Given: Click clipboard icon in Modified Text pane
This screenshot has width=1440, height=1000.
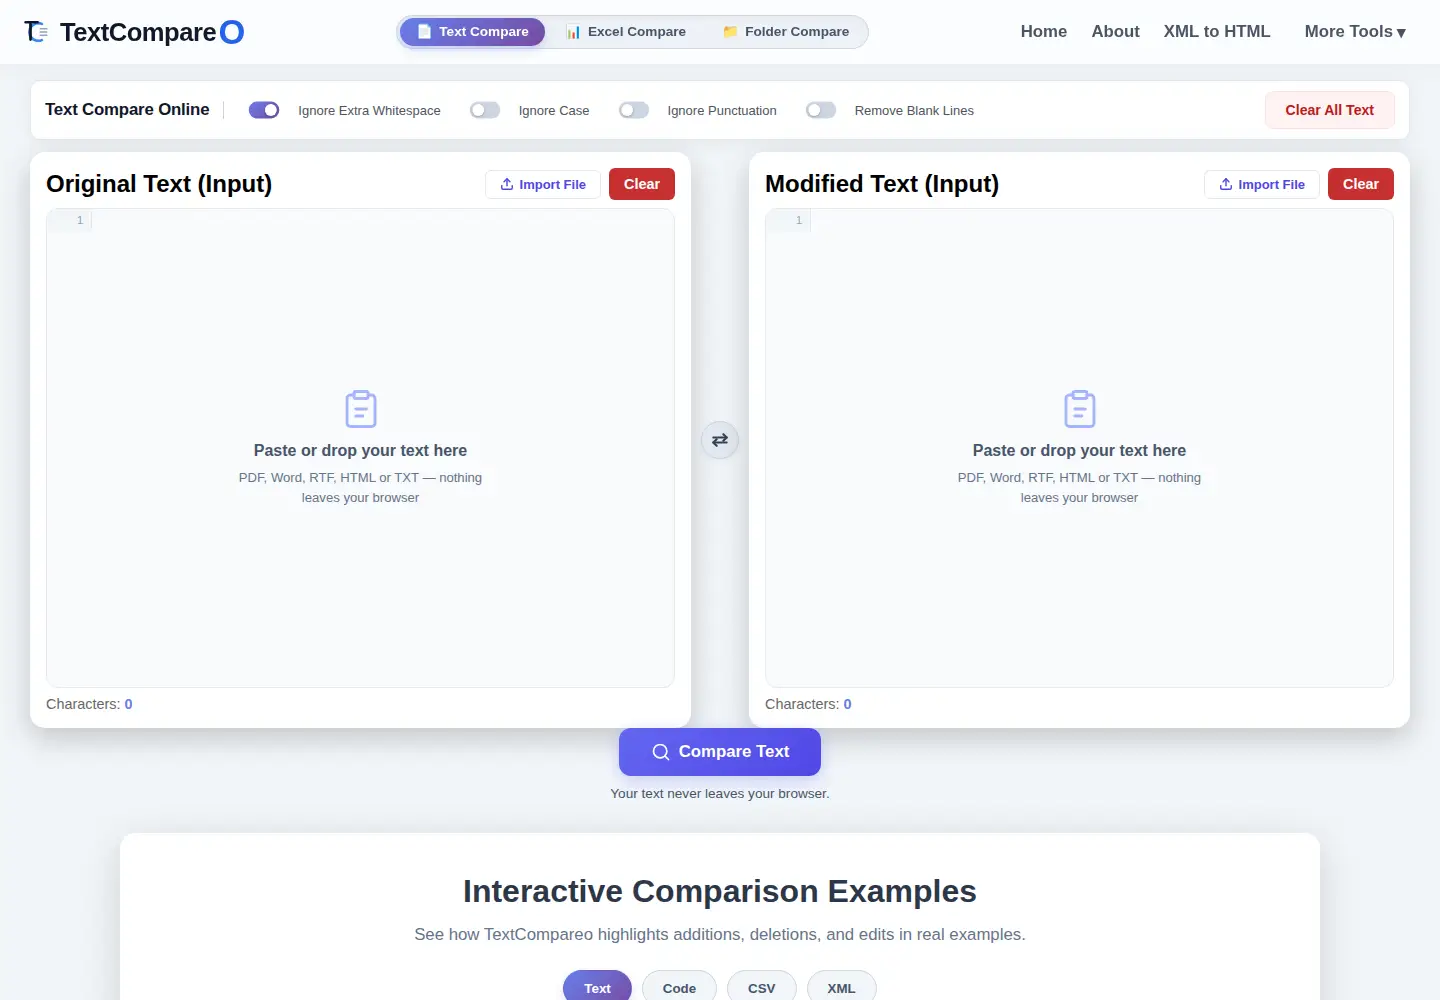Looking at the screenshot, I should coord(1080,409).
